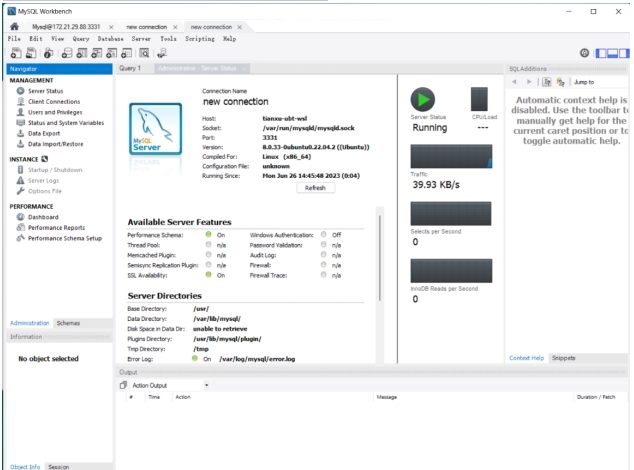Image resolution: width=634 pixels, height=470 pixels.
Task: Switch to the Snippets tab
Action: click(564, 358)
